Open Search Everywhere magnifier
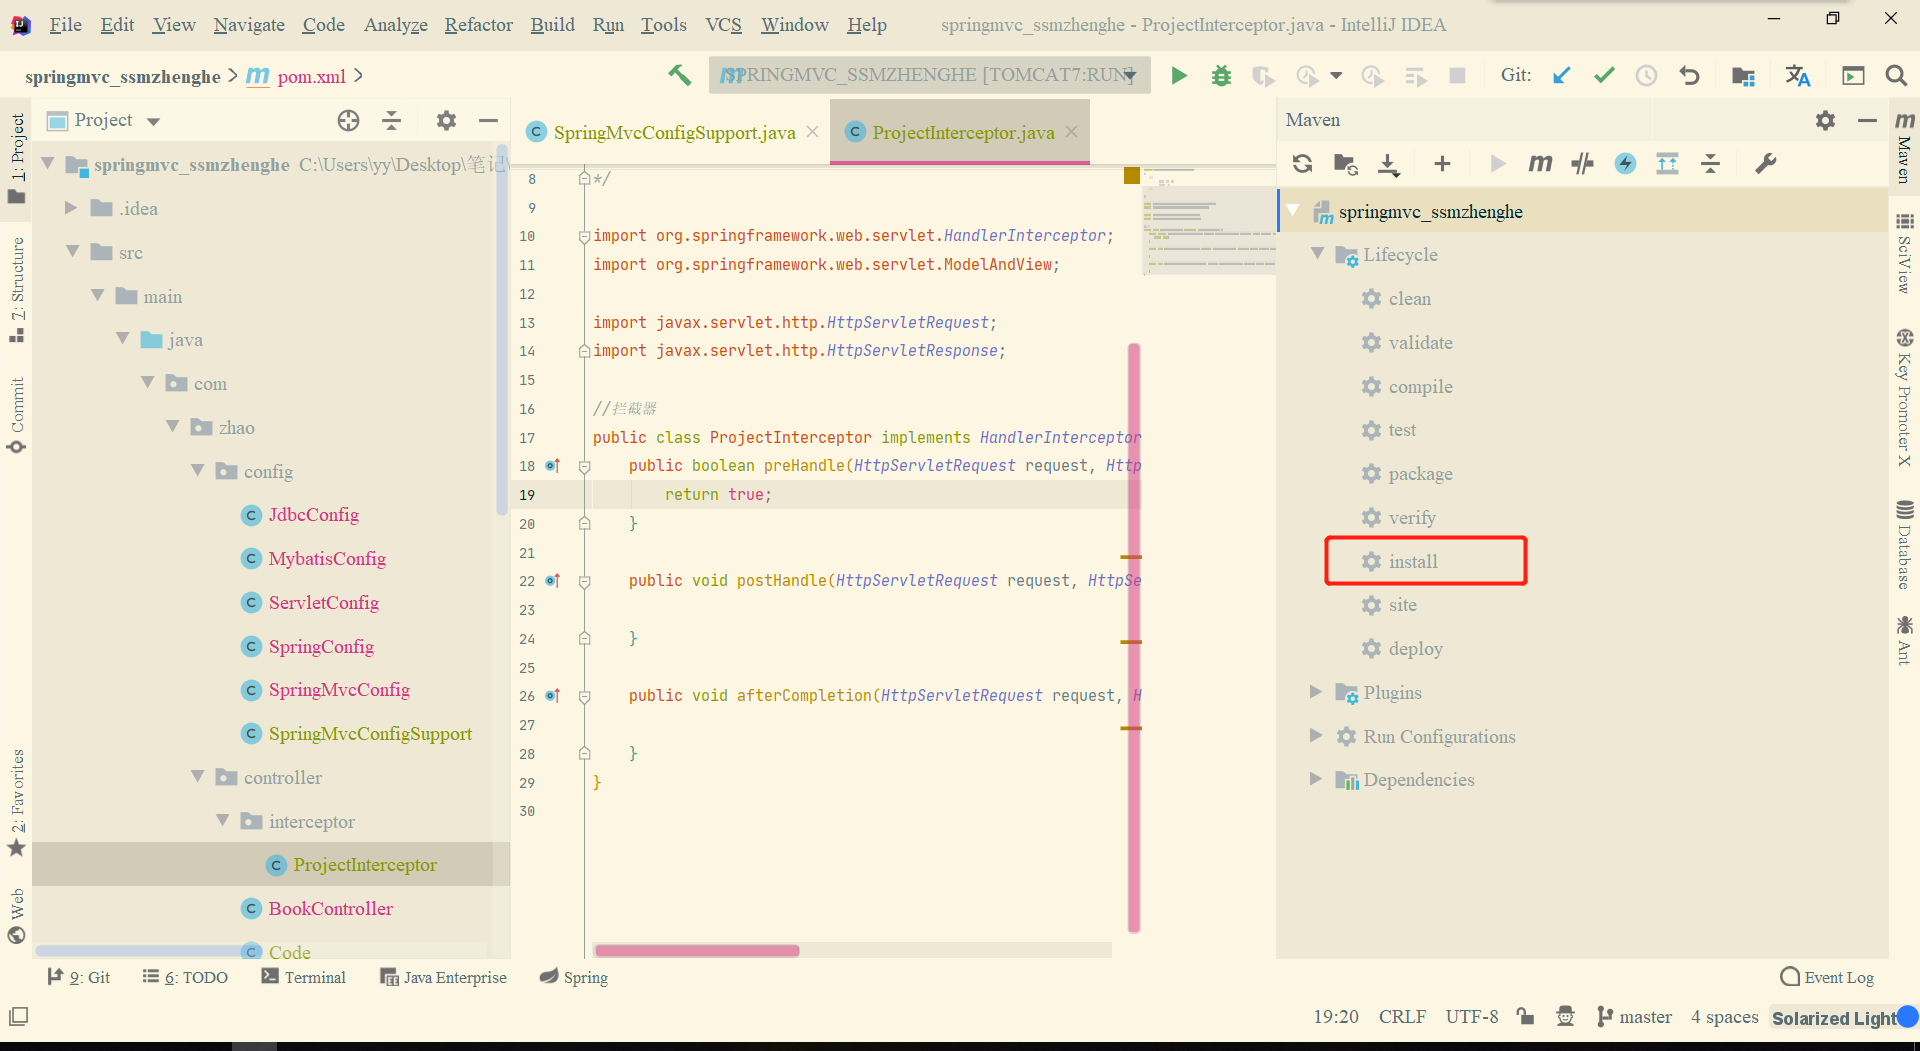The width and height of the screenshot is (1920, 1051). click(x=1895, y=76)
